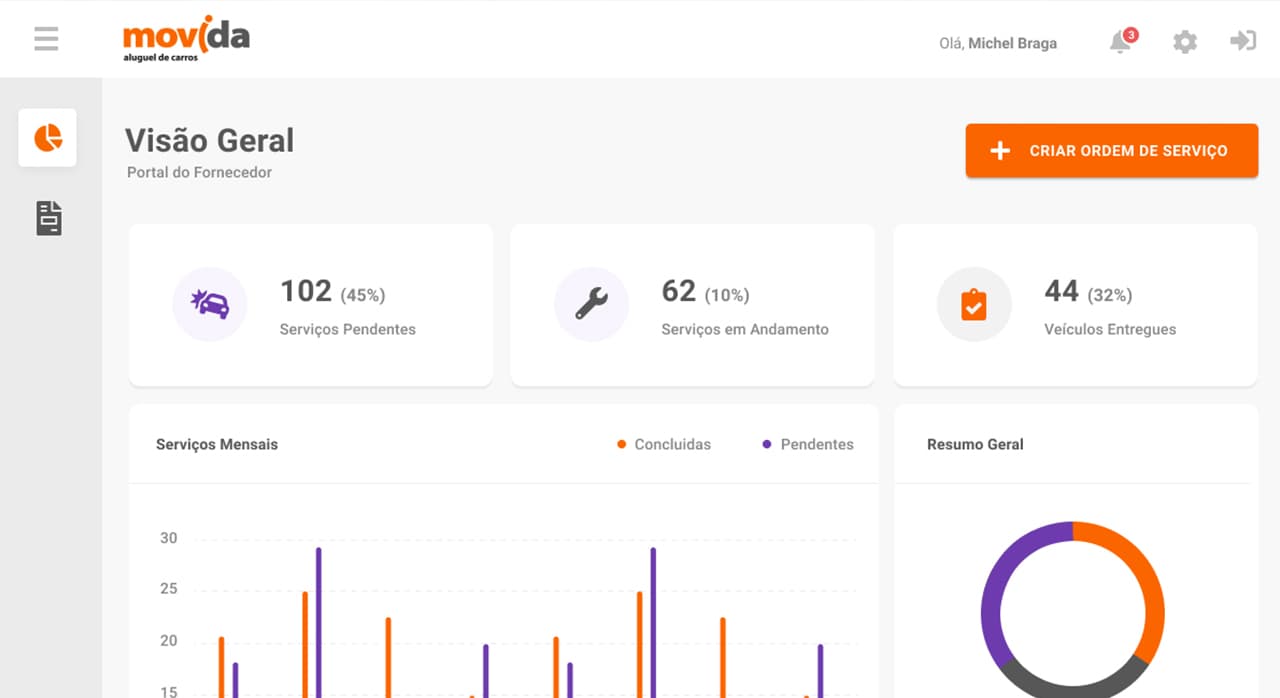
Task: Open the Serviços Pendentes card
Action: coord(310,304)
